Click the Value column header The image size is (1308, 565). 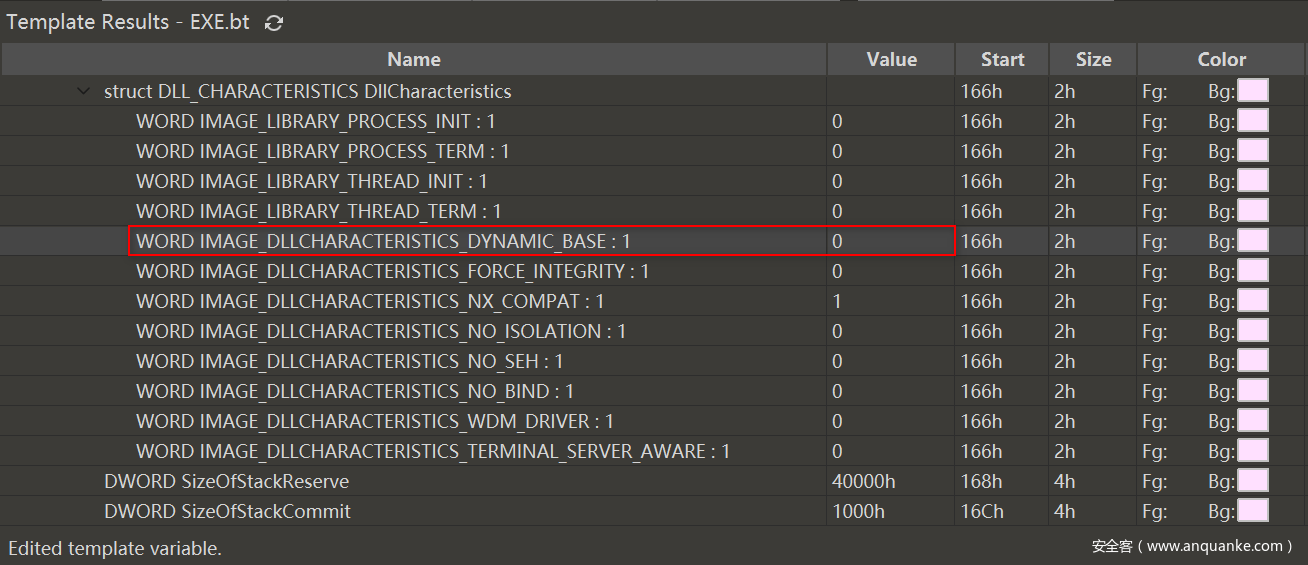891,60
